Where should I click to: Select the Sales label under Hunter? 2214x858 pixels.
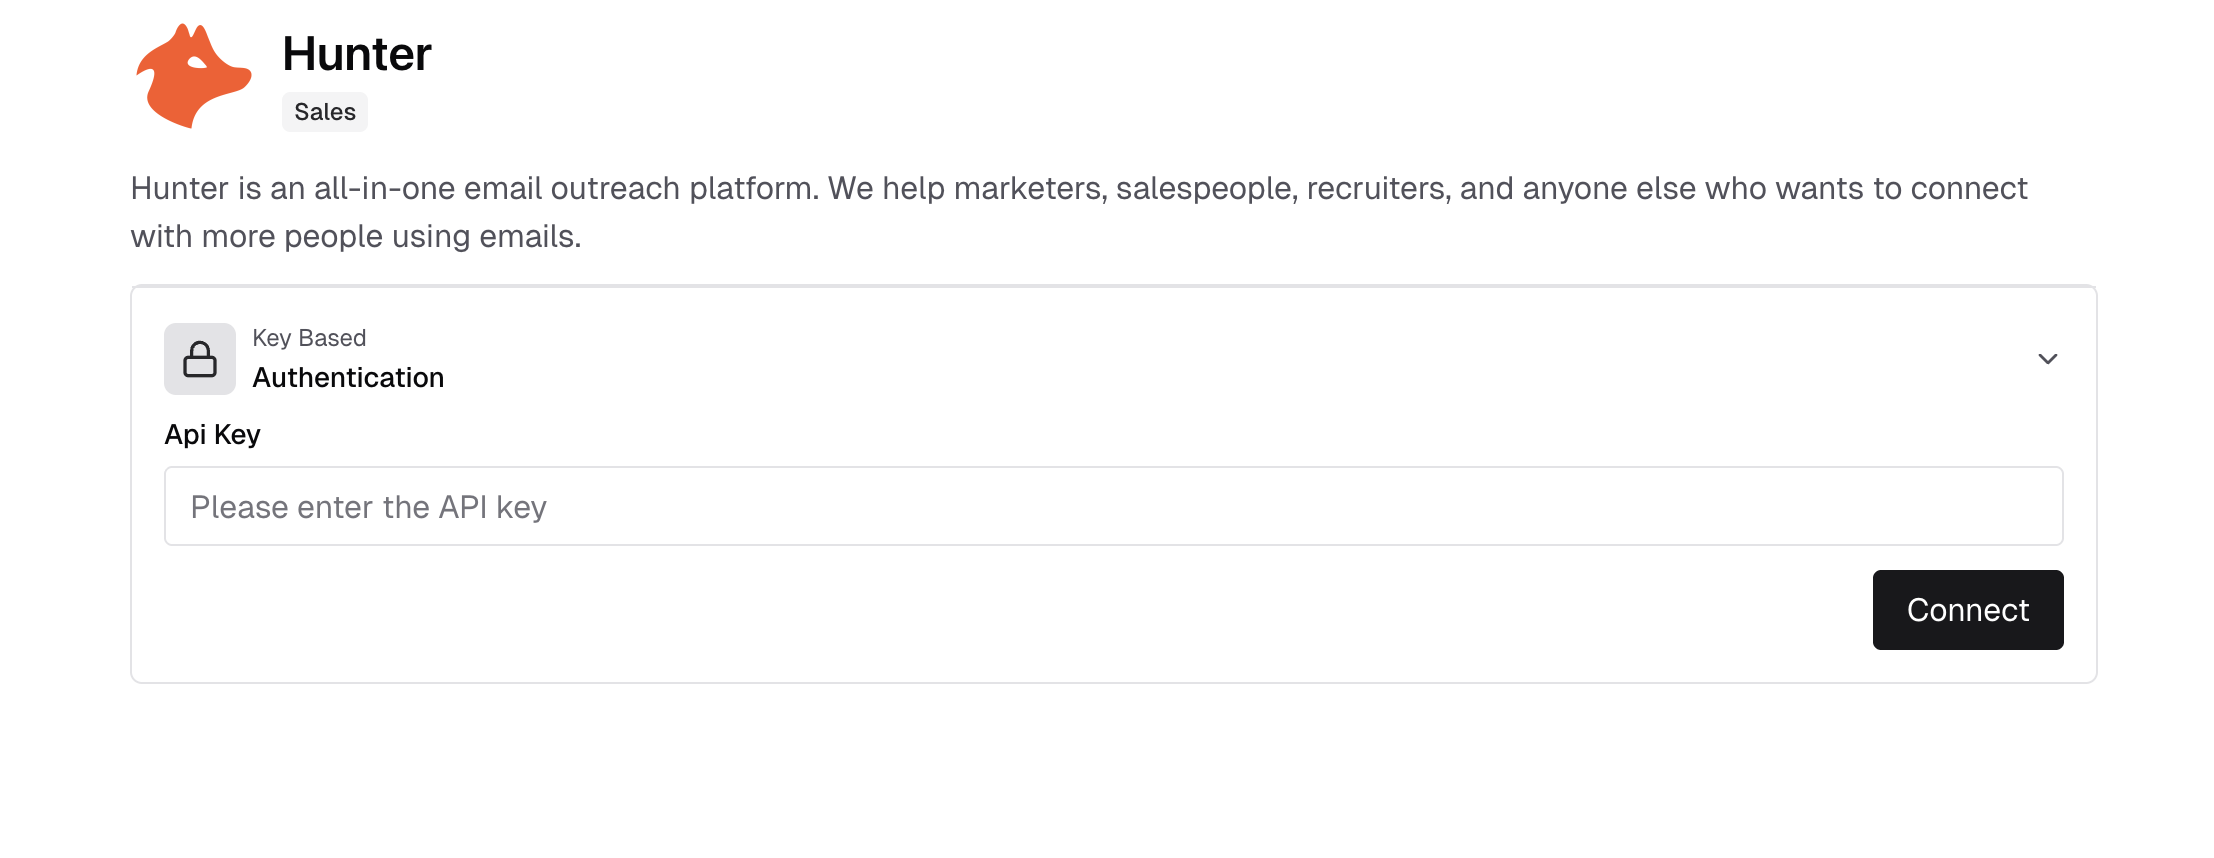324,111
